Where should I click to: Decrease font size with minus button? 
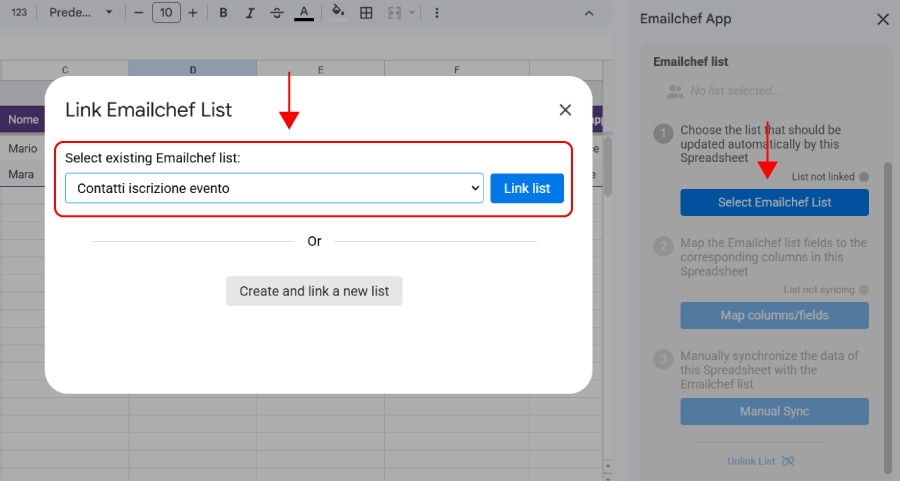(x=138, y=13)
